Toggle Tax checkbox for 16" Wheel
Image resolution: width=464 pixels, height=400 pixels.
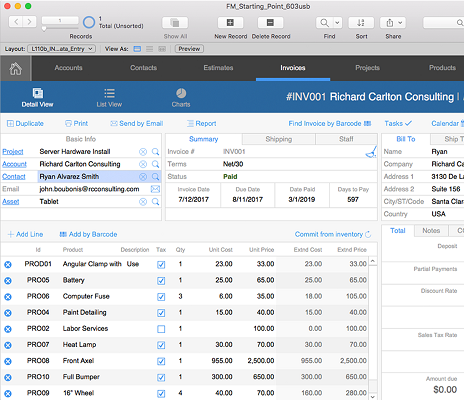tap(161, 393)
